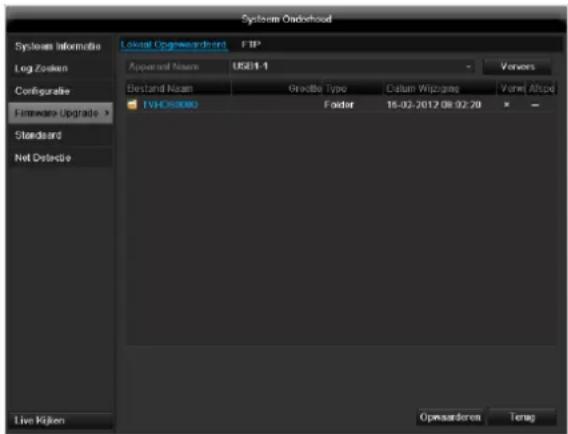Open the USB1-1 device name dropdown

click(x=352, y=67)
